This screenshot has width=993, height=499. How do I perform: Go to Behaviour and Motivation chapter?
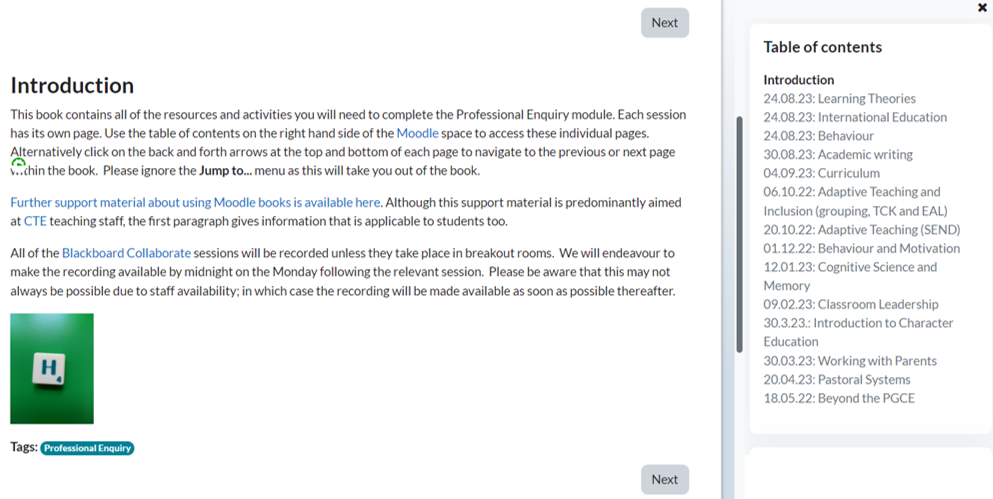861,248
